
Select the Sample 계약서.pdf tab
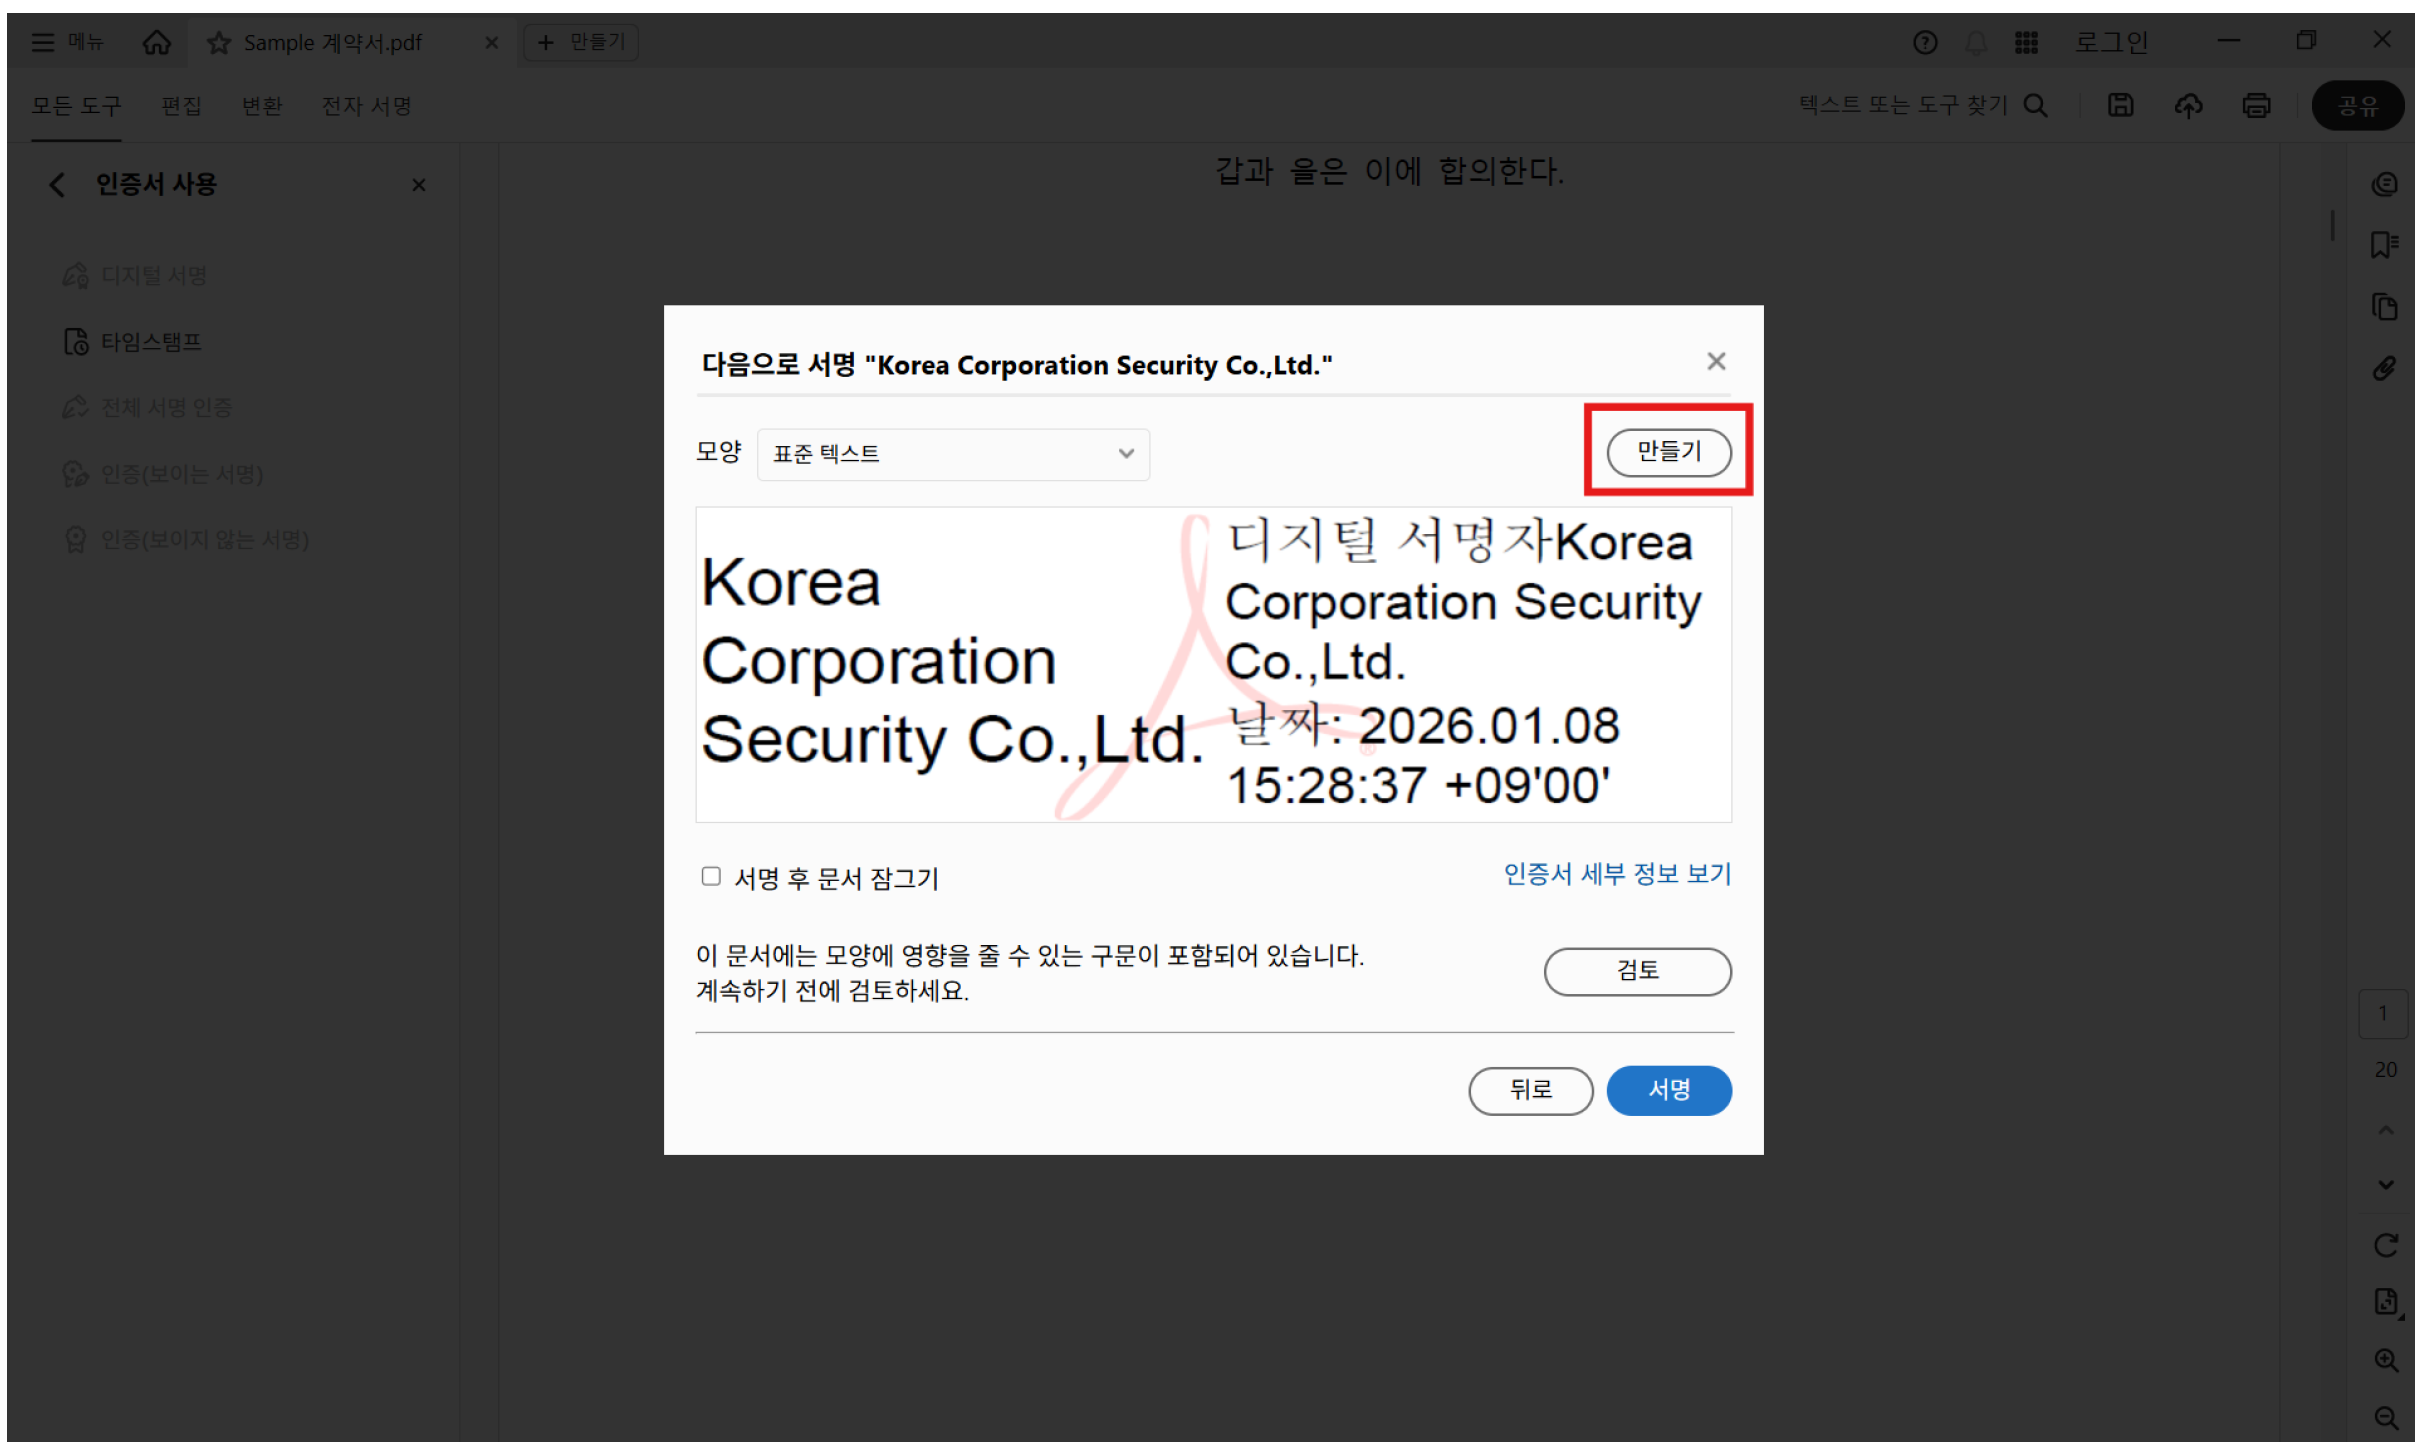332,41
